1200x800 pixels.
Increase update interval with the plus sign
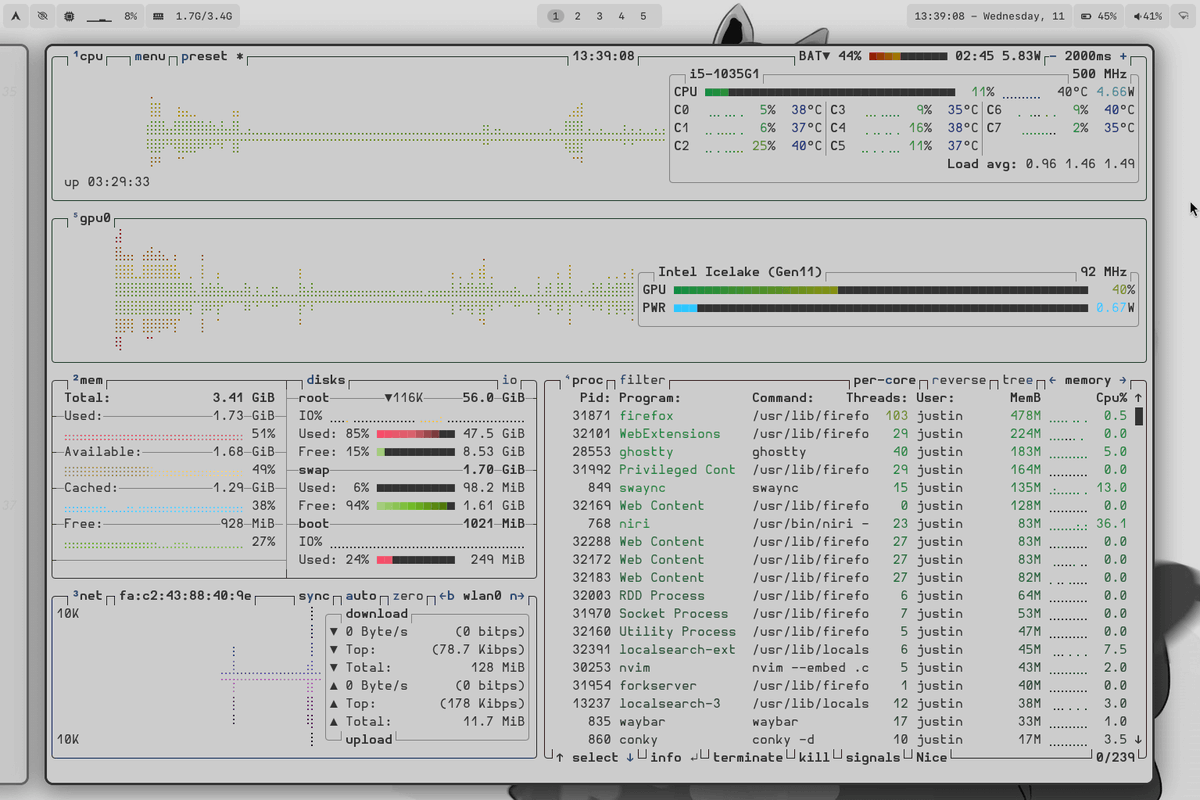(x=1123, y=56)
